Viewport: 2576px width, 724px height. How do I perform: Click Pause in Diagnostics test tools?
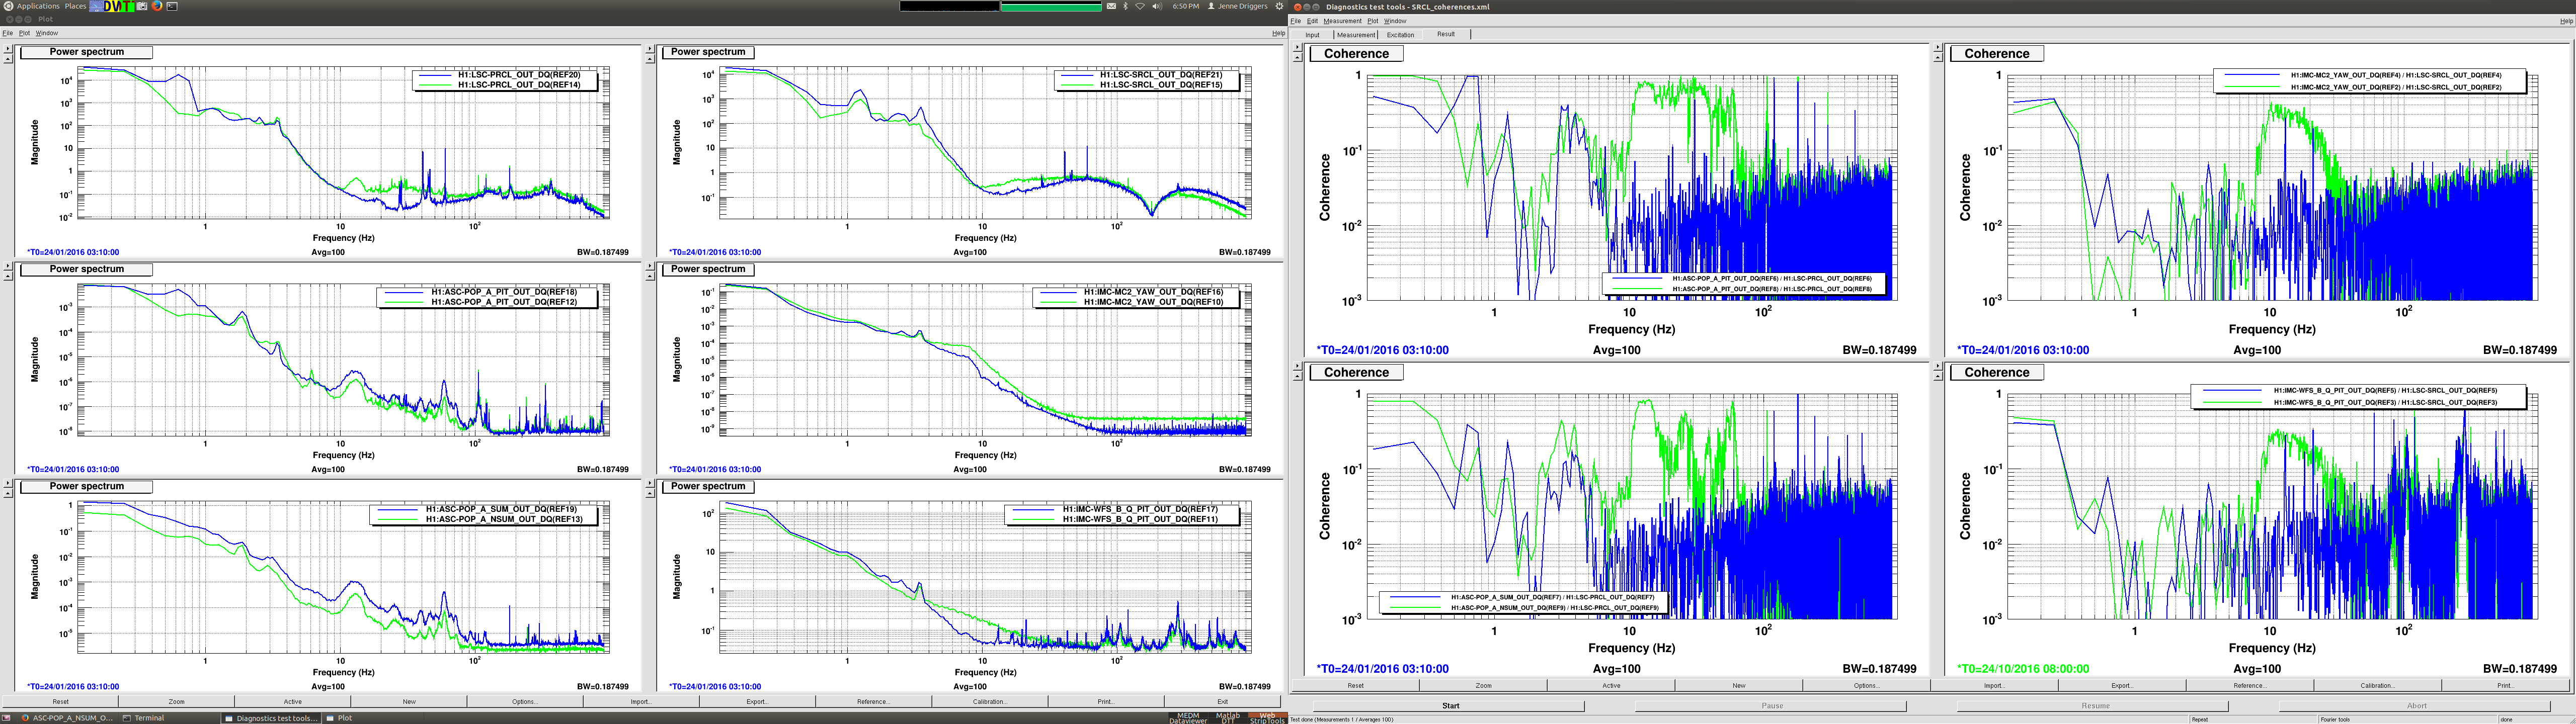pos(1772,706)
